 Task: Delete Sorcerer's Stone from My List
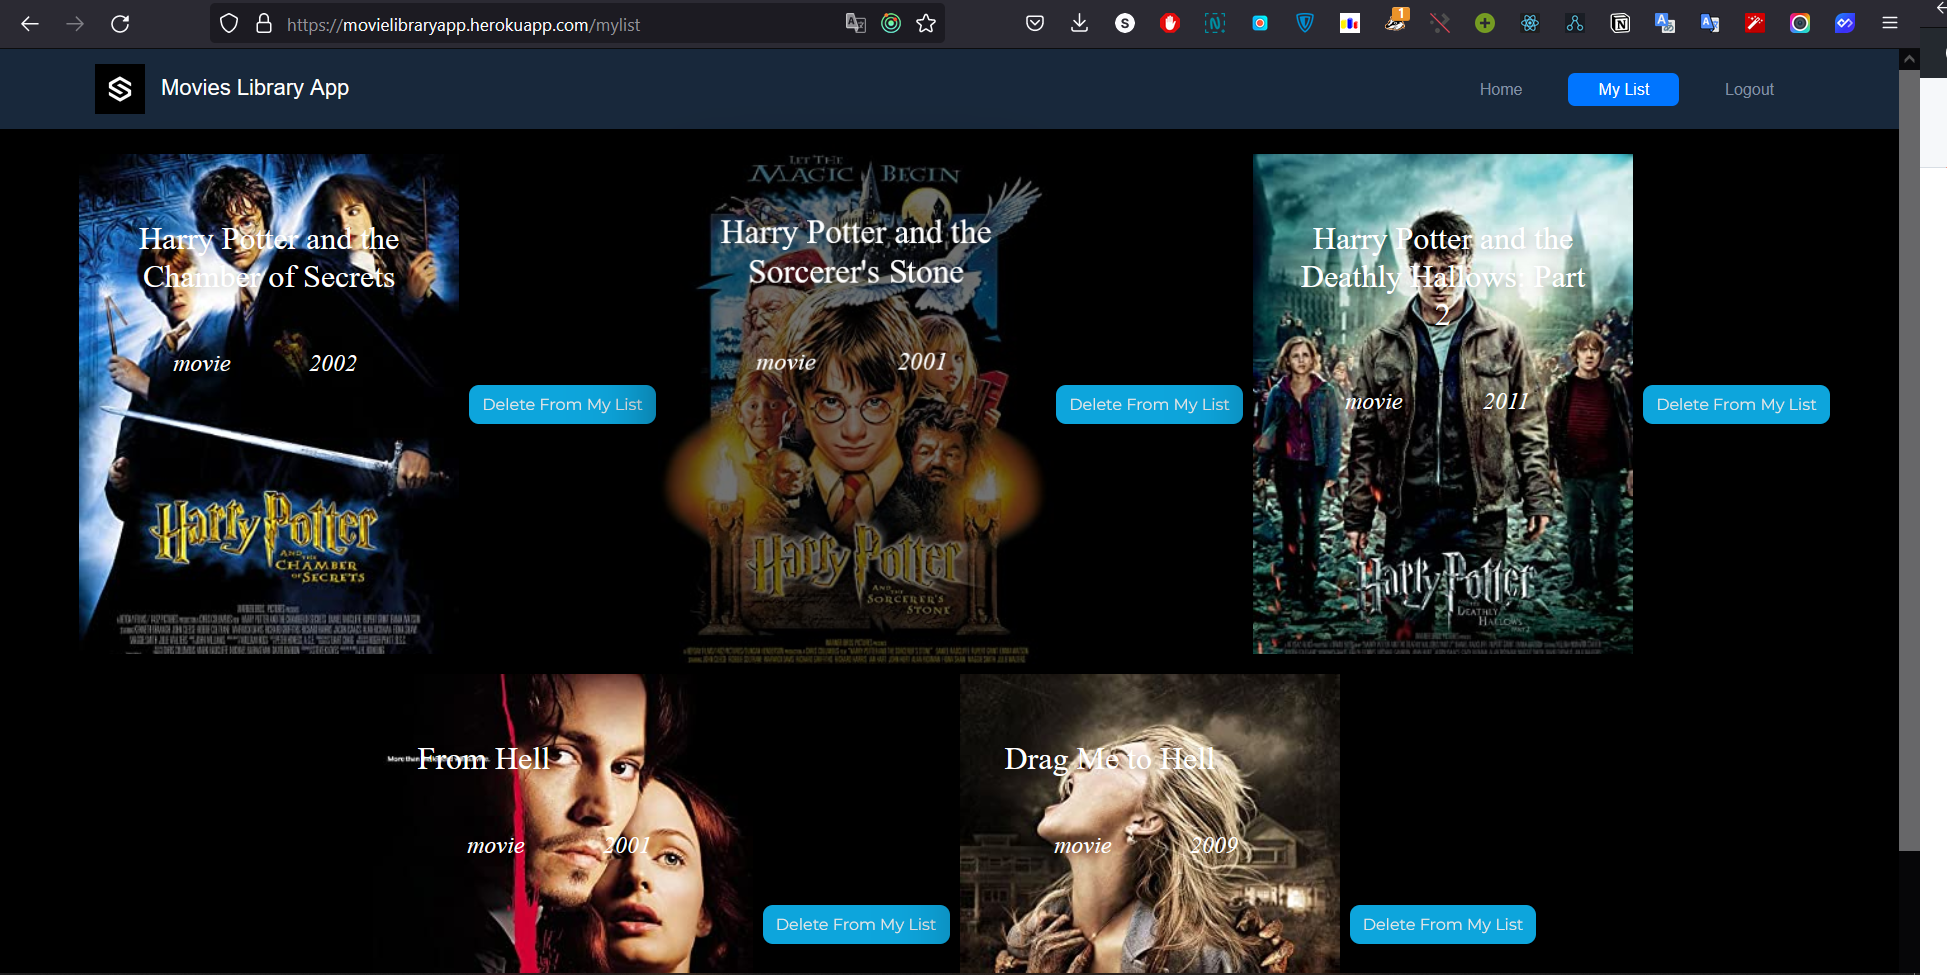tap(1149, 404)
